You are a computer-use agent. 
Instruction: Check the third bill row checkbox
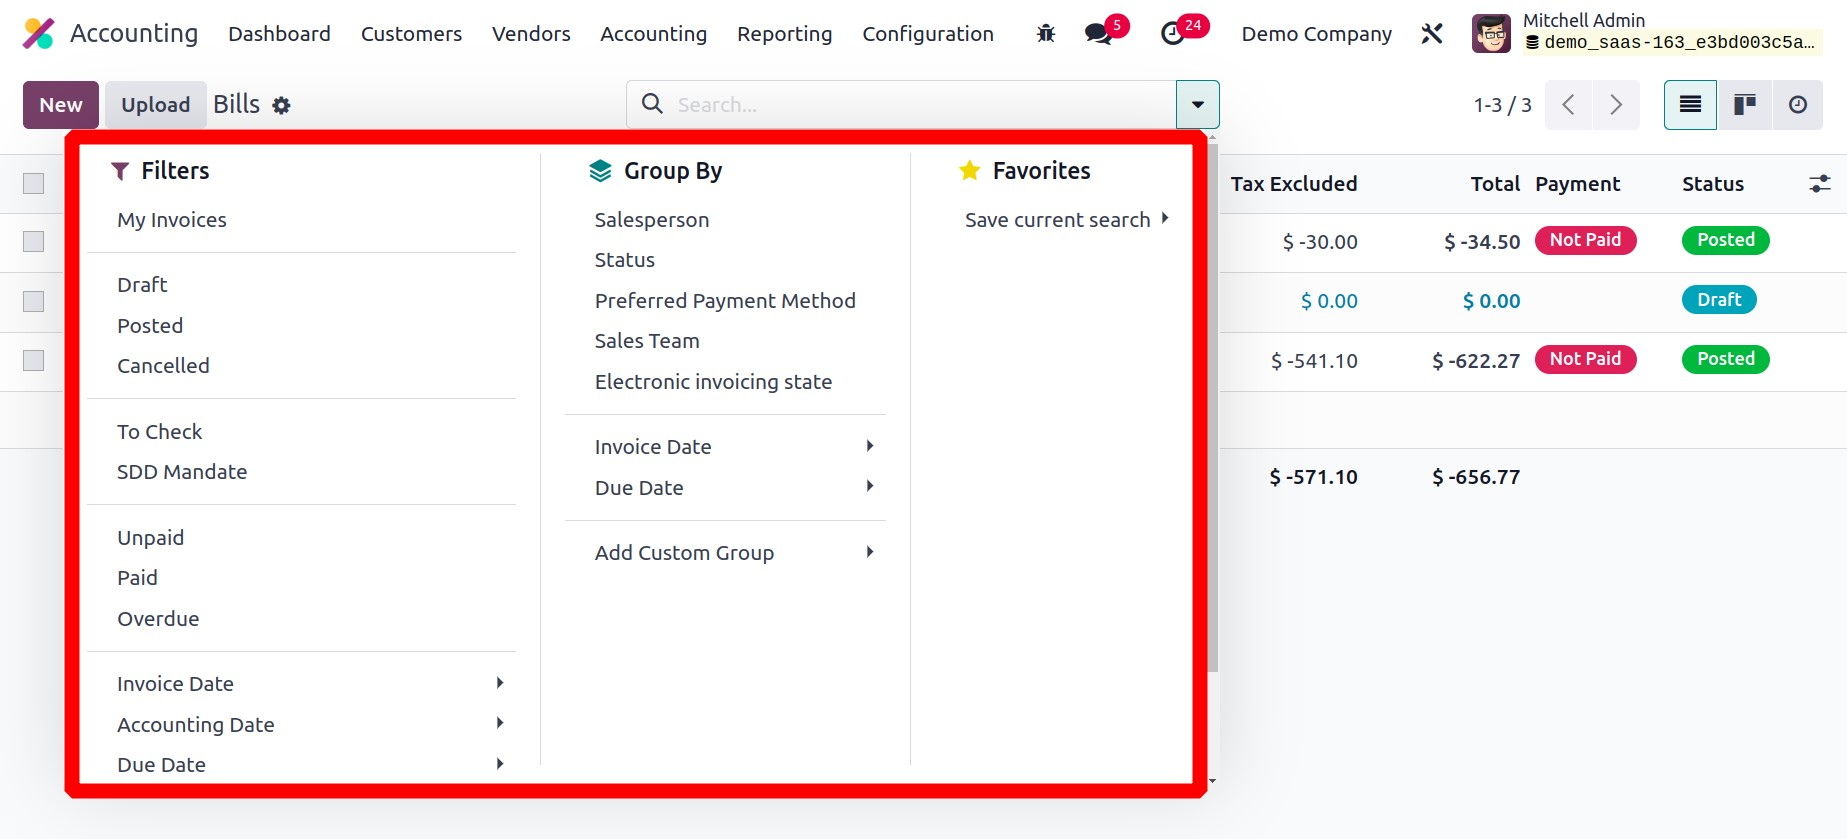34,361
